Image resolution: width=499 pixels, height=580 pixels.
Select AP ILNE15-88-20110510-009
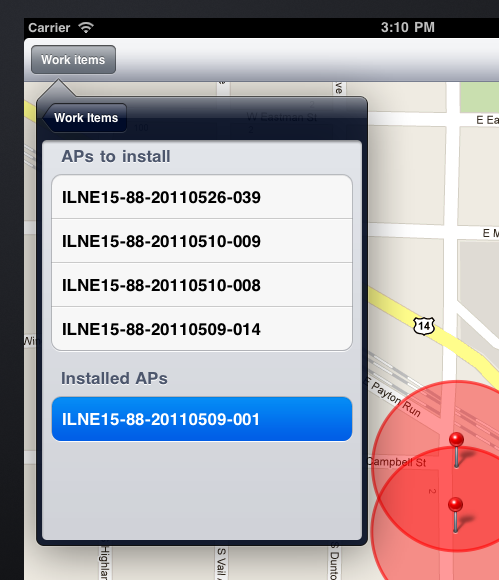[202, 241]
